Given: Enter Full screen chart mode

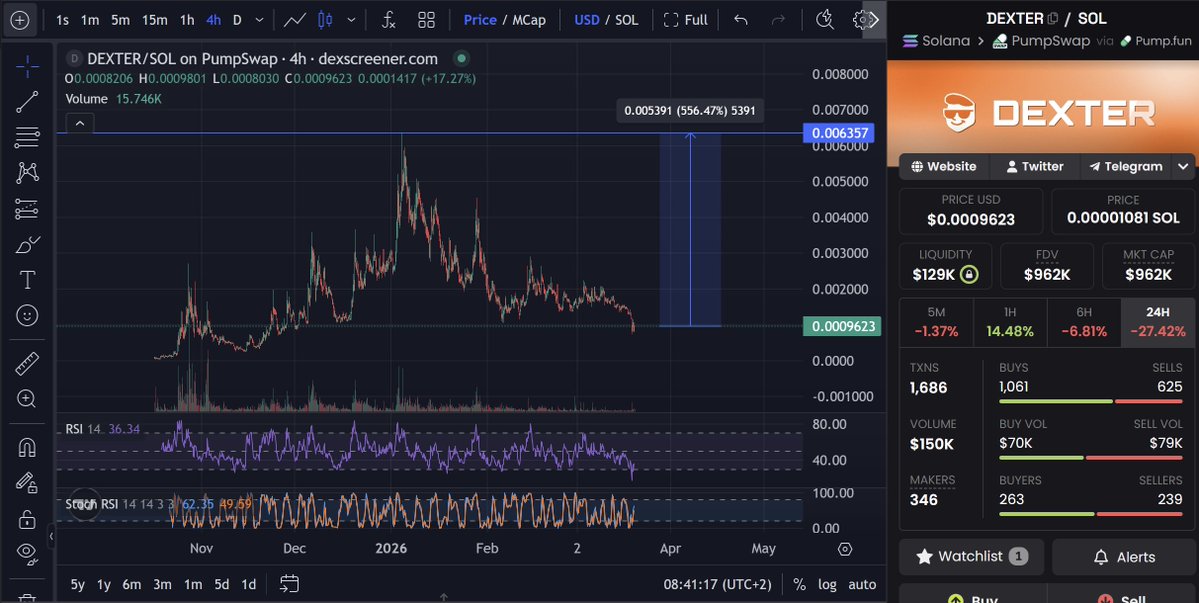Looking at the screenshot, I should click(x=686, y=20).
